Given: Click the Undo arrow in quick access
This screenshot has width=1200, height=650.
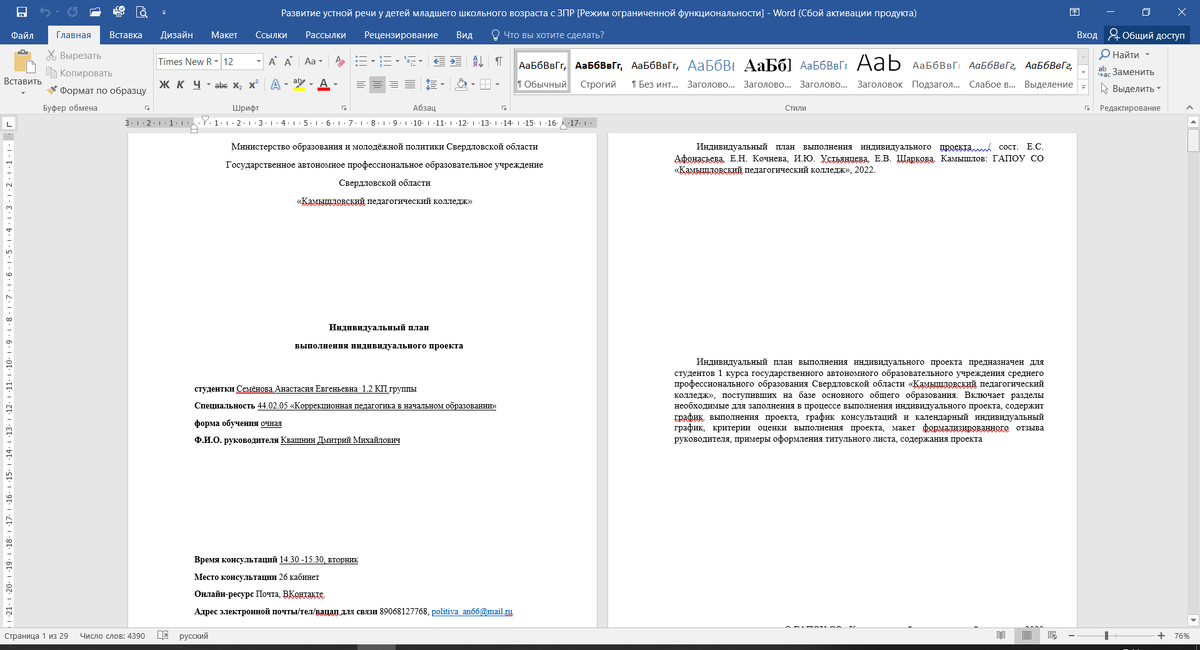Looking at the screenshot, I should pos(46,12).
